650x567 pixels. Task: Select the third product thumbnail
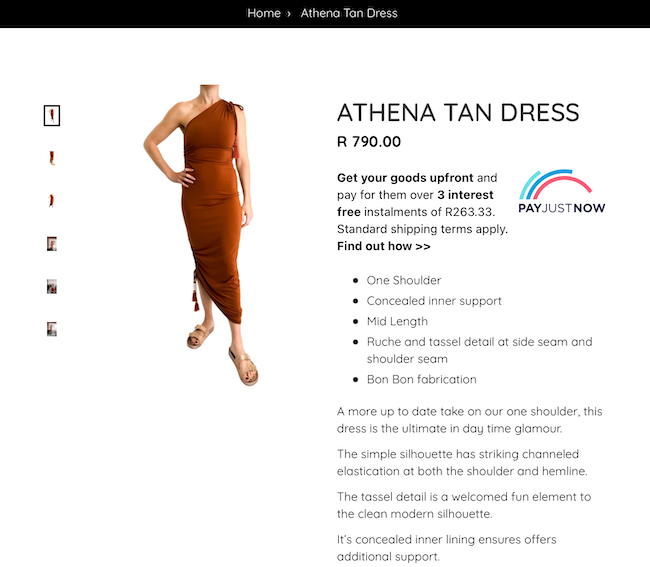coord(52,201)
